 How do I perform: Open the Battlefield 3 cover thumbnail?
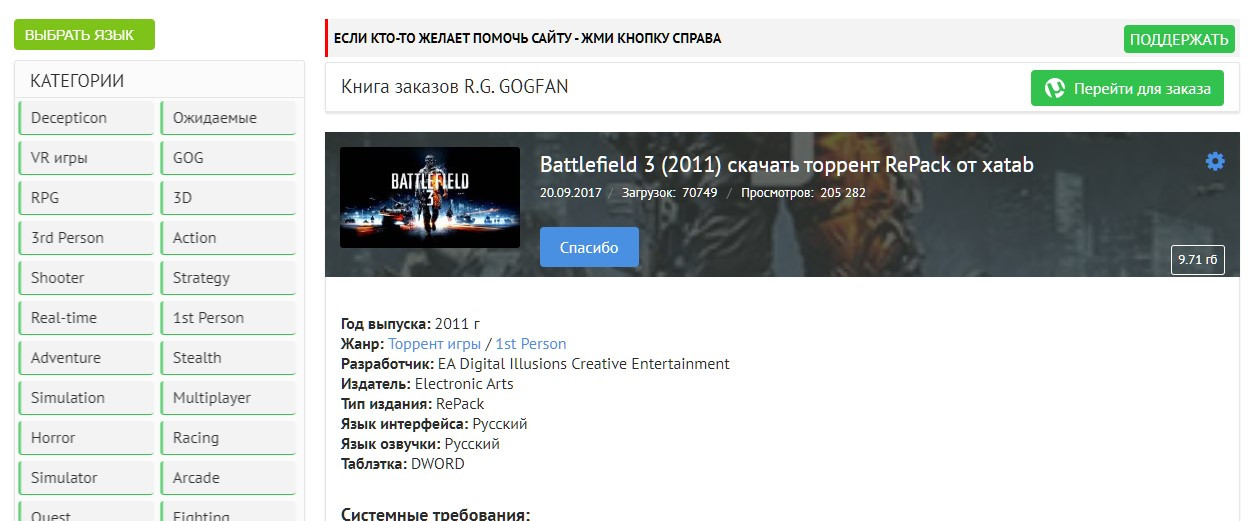pyautogui.click(x=430, y=198)
